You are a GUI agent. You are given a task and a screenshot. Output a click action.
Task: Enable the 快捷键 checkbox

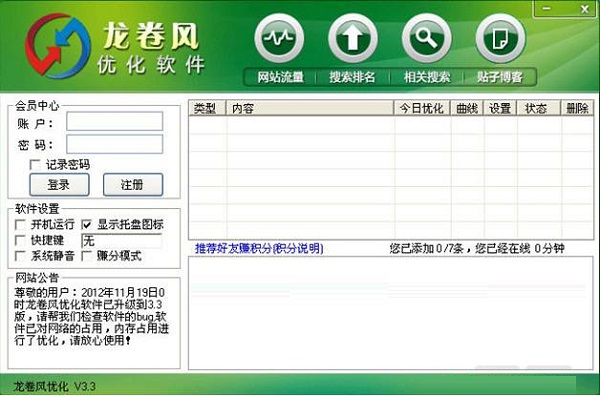click(x=20, y=240)
